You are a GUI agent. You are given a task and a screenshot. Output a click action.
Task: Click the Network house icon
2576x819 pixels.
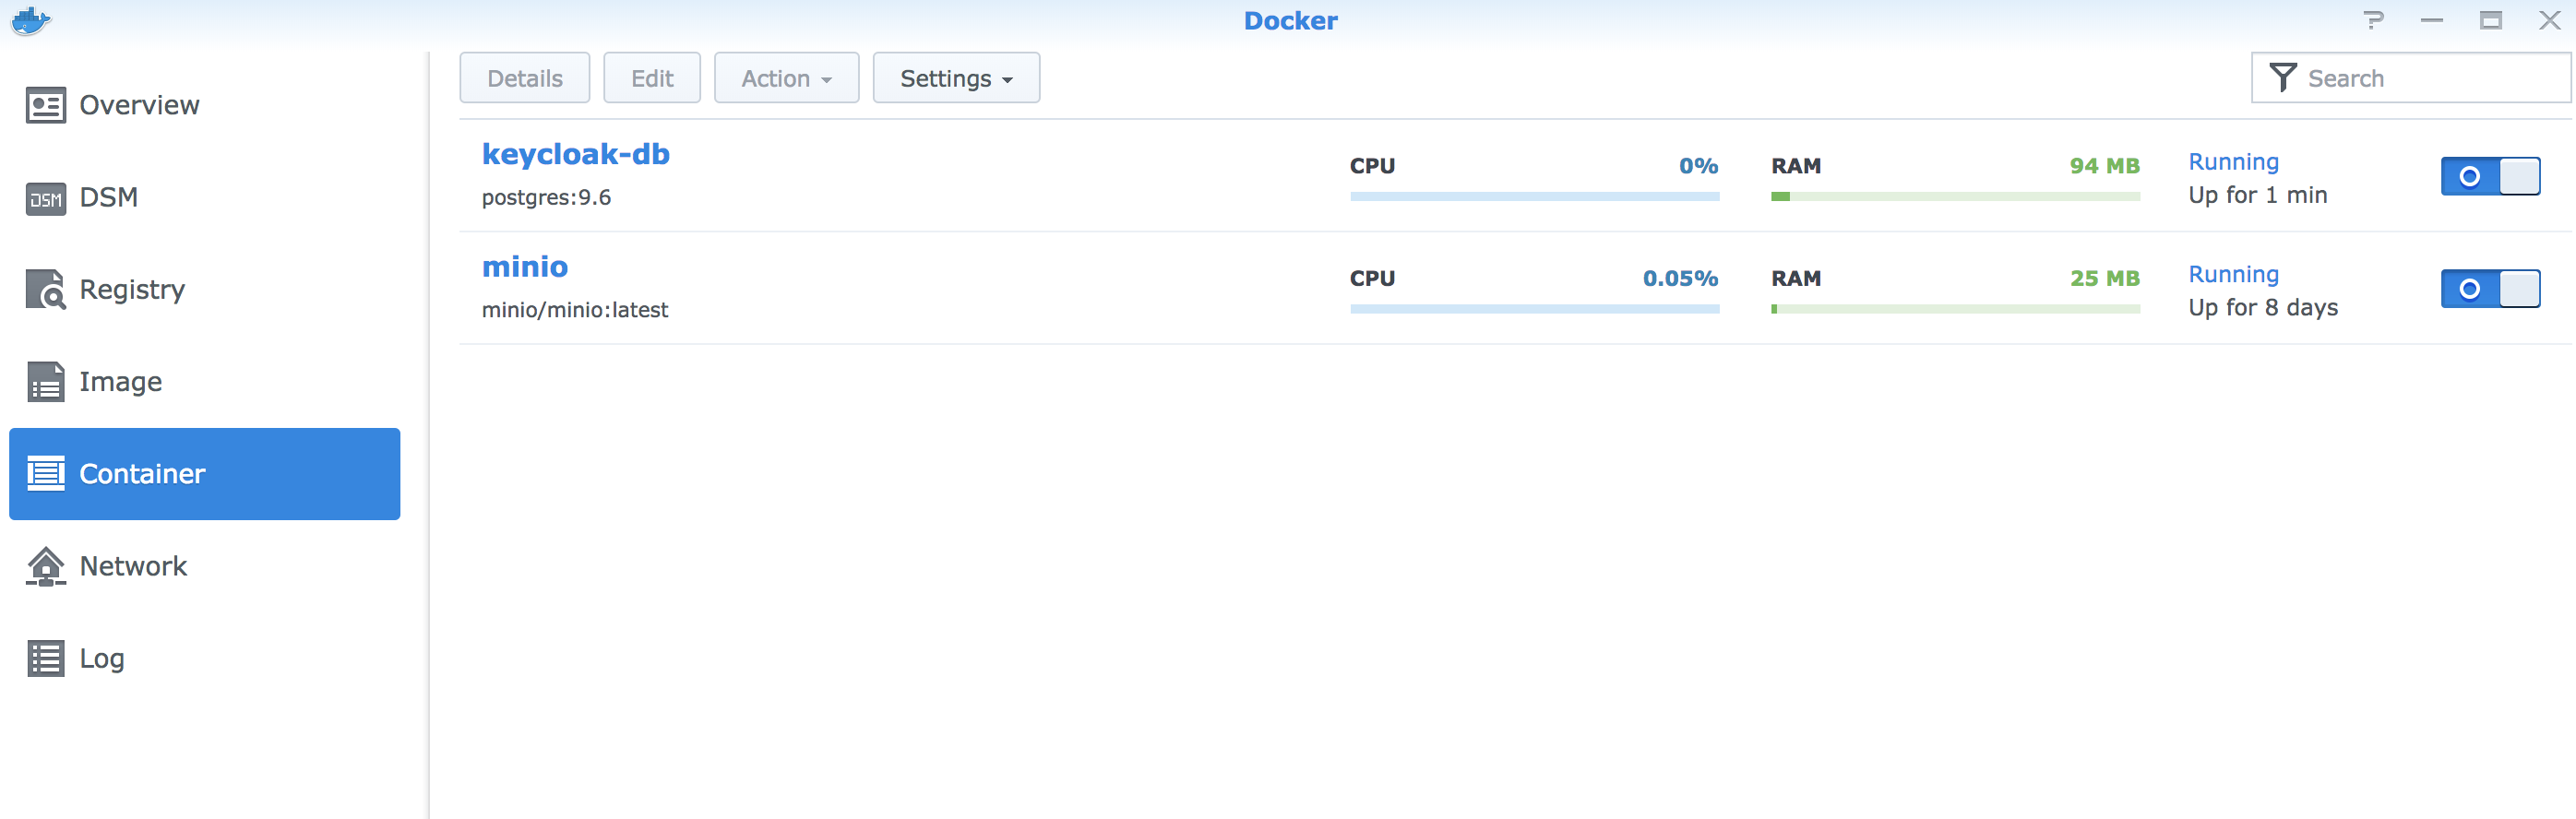click(x=45, y=566)
